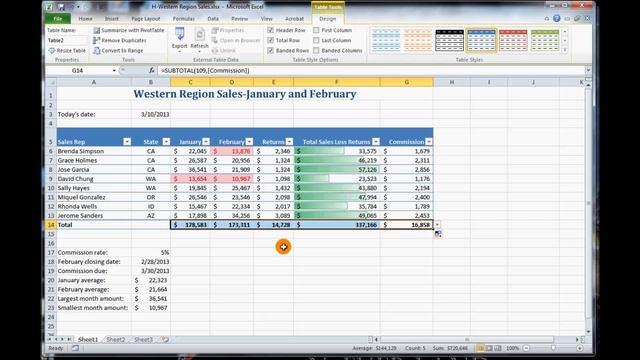Click Convert to Range tool
Viewport: 640px width, 360px height.
click(118, 51)
